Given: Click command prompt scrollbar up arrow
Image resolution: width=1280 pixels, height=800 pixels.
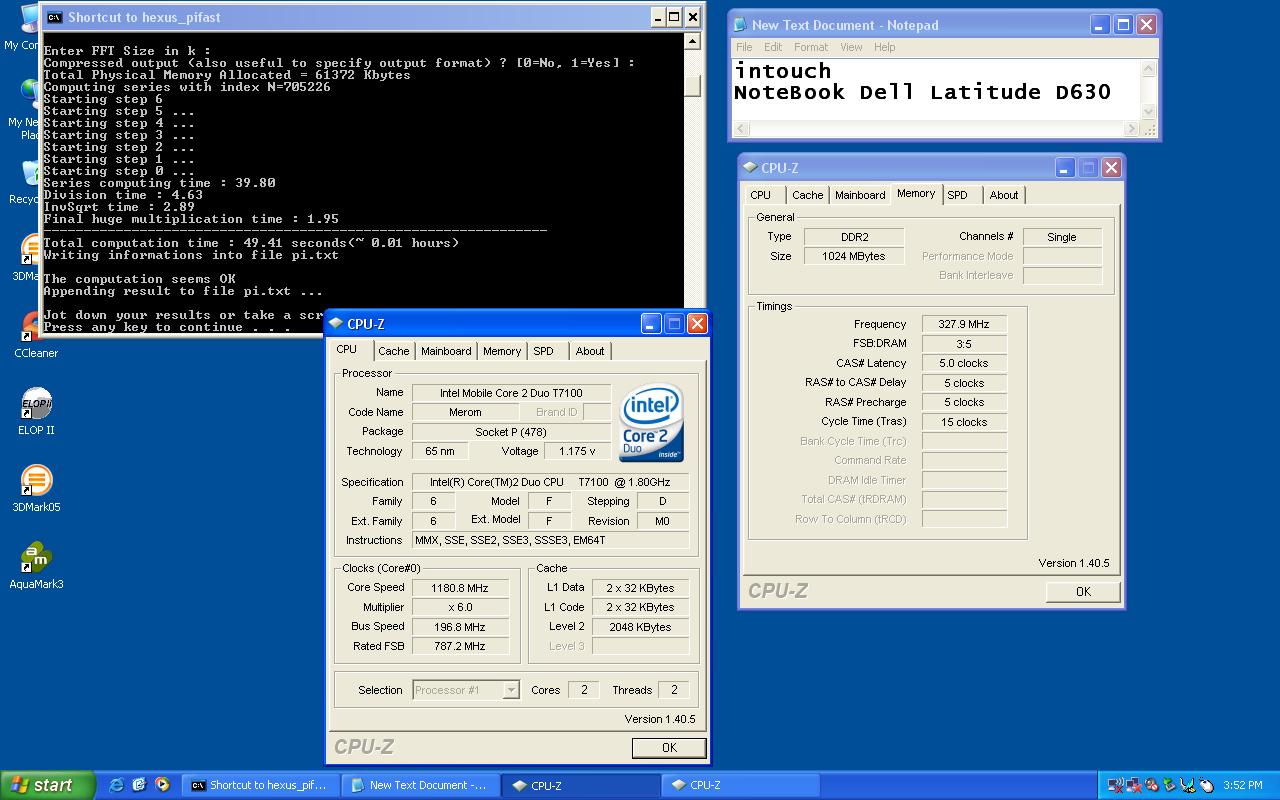Looking at the screenshot, I should 692,41.
